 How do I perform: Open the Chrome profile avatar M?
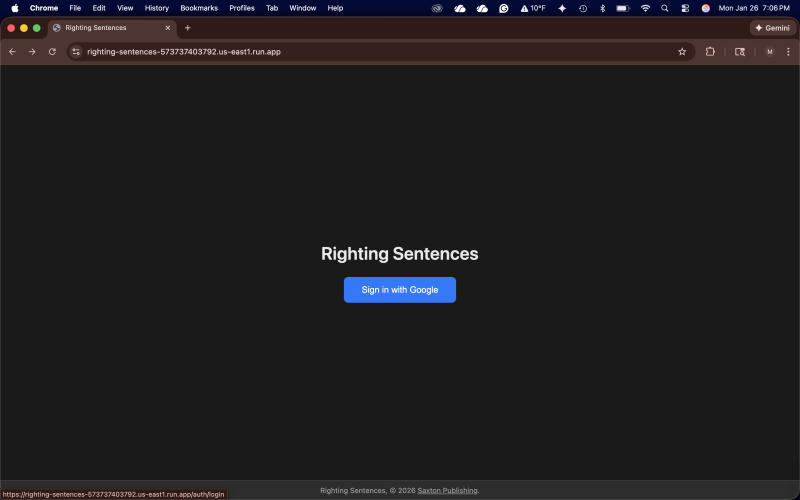tap(769, 52)
